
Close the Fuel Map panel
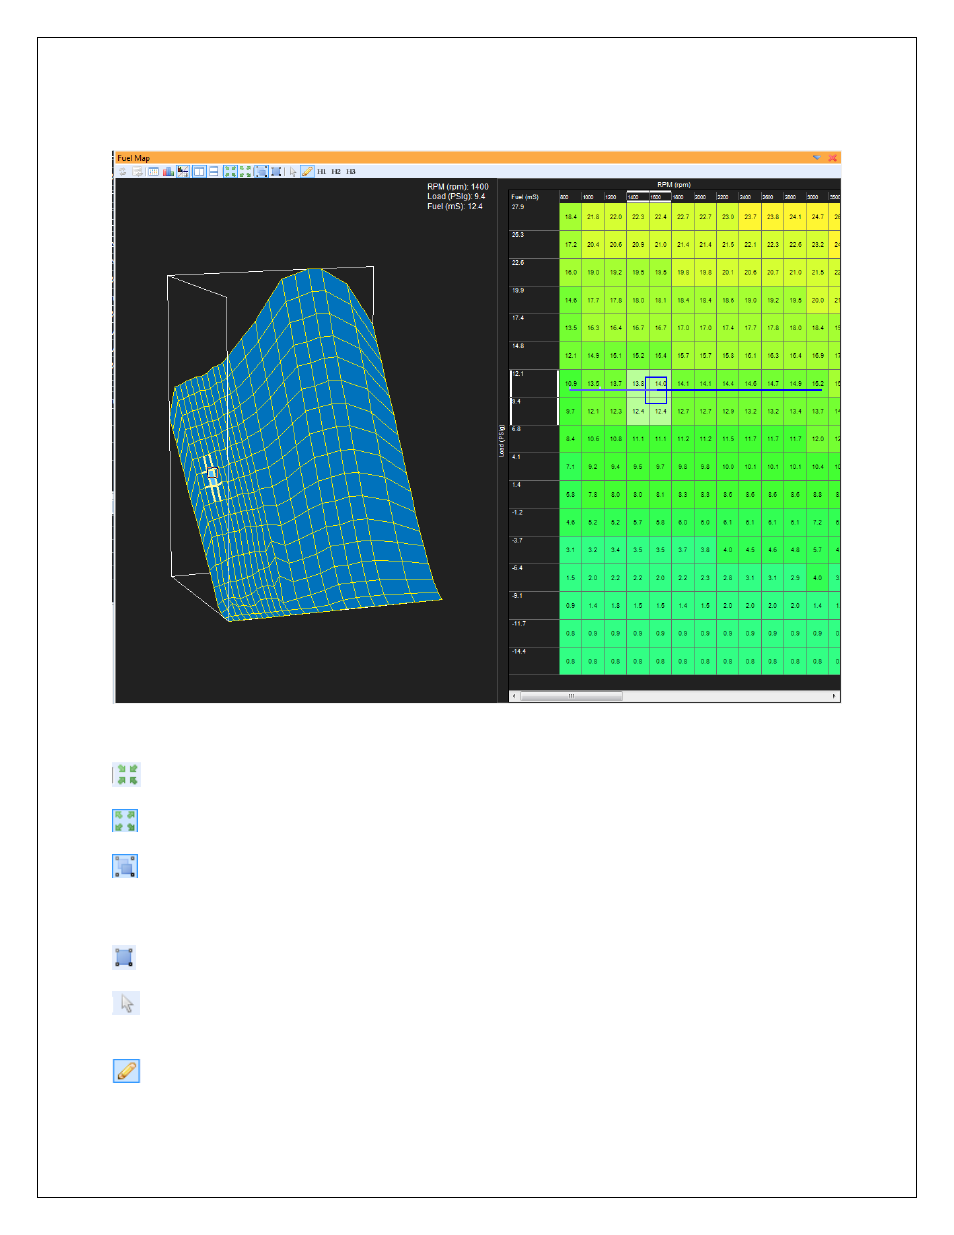[833, 158]
